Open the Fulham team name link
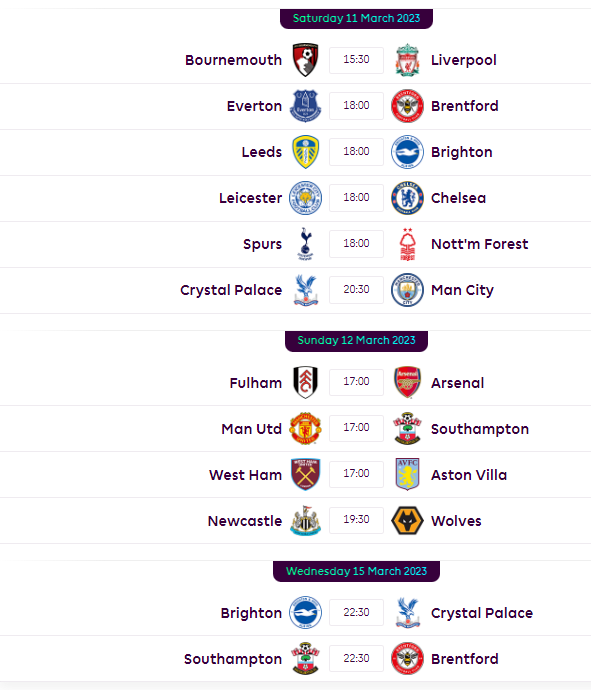Viewport: 591px width, 690px height. click(256, 383)
